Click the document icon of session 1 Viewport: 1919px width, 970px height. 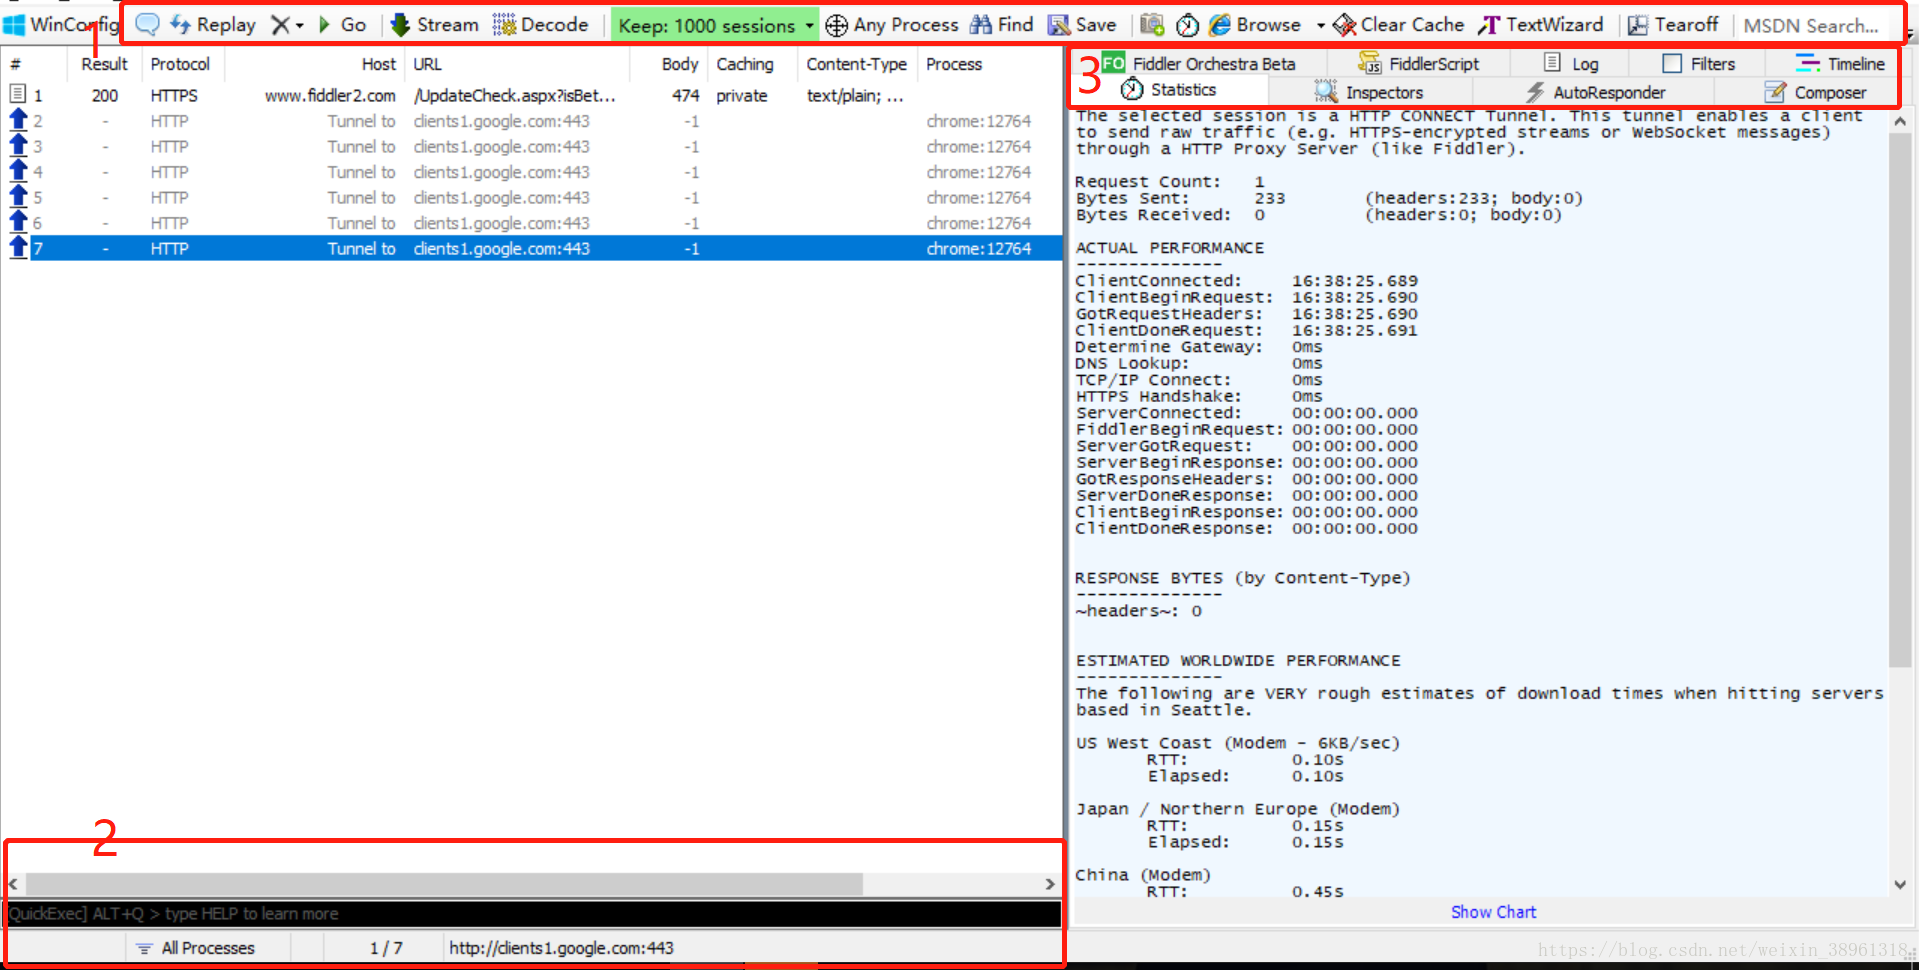17,94
